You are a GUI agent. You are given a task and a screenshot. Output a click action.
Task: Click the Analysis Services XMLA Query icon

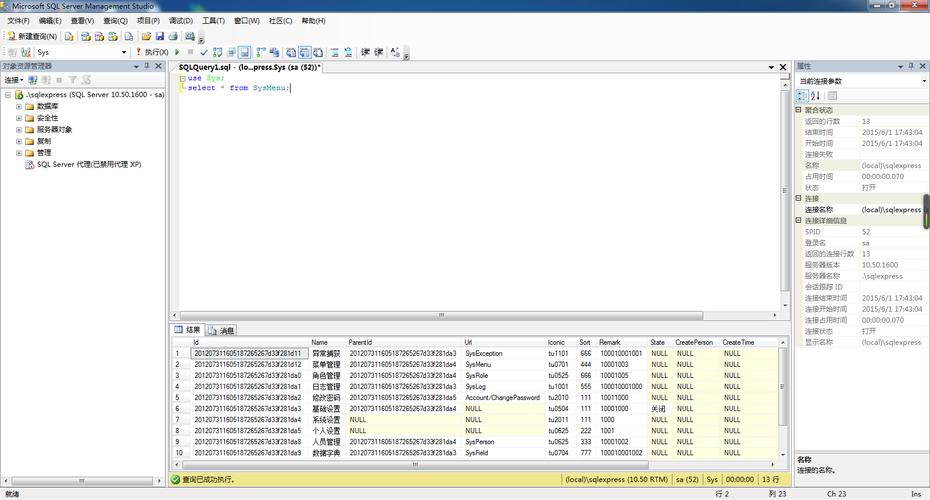click(113, 36)
